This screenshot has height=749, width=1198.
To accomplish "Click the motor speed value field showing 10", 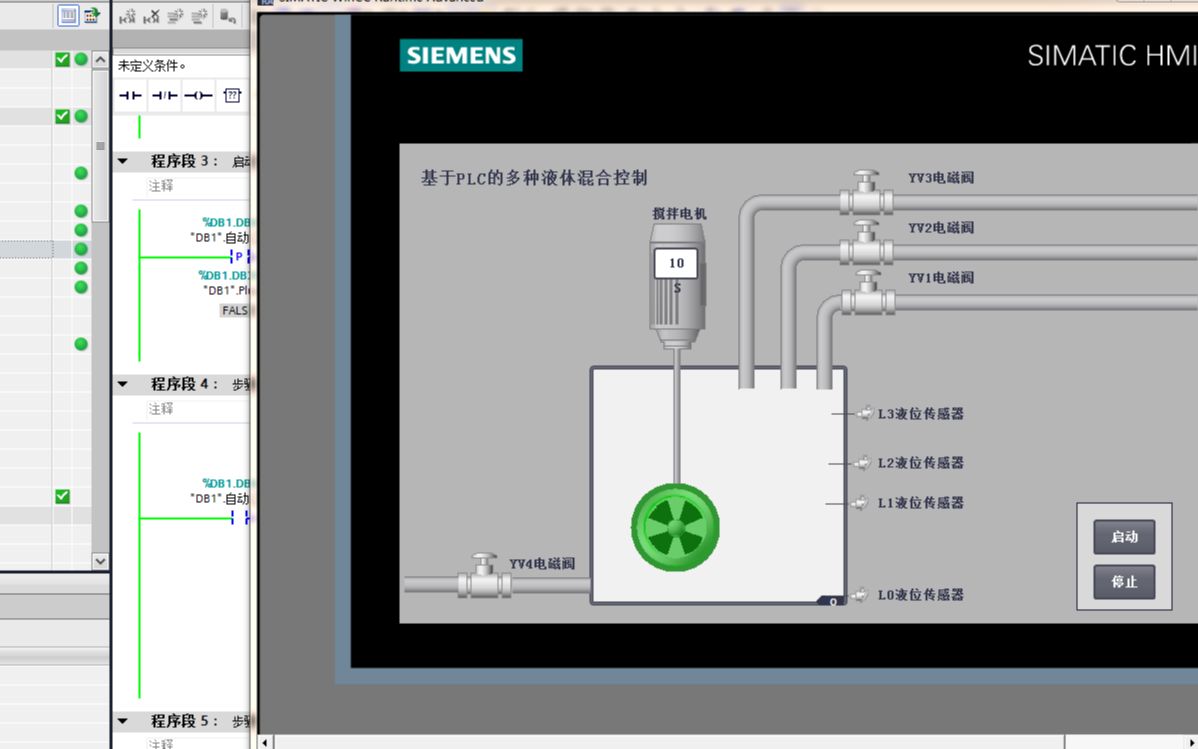I will 674,263.
